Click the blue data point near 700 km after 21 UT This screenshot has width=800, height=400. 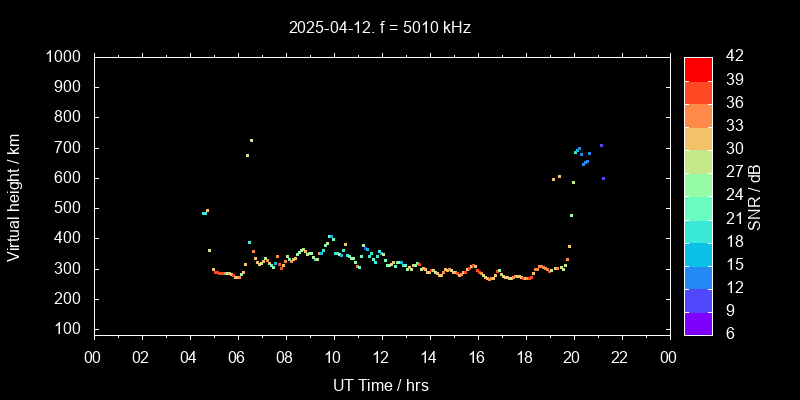pos(601,146)
